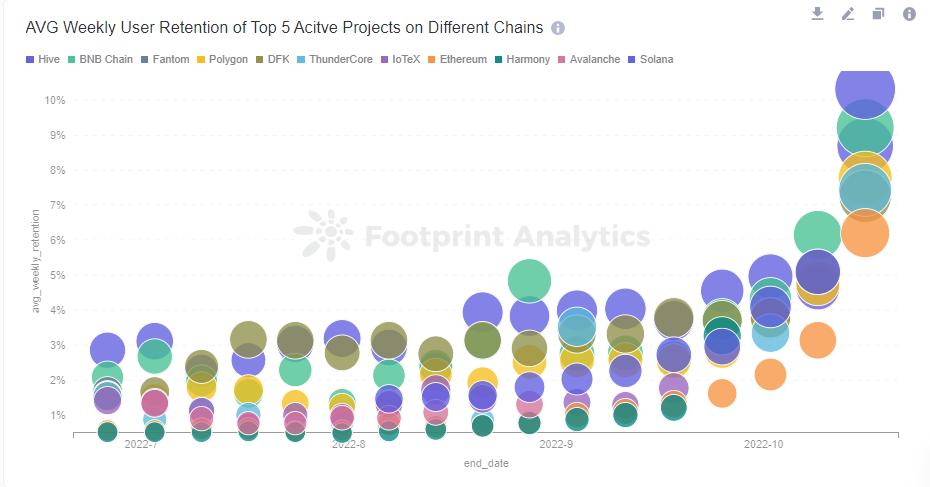
Task: Hide the Fantom series via legend
Action: tap(164, 59)
